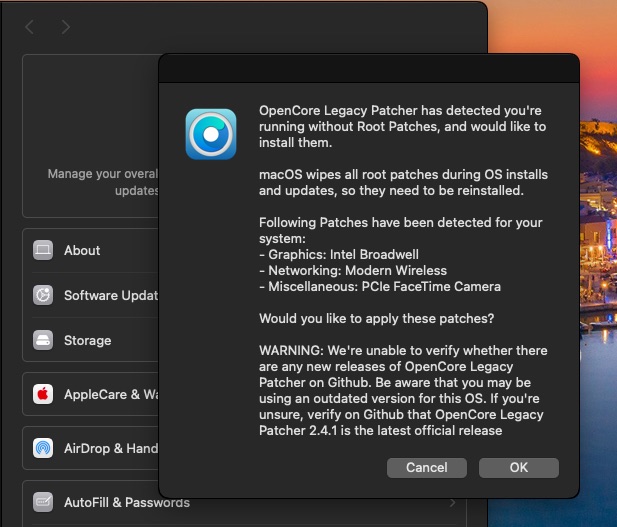Select the AirDrop & Handoff row label

[110, 448]
